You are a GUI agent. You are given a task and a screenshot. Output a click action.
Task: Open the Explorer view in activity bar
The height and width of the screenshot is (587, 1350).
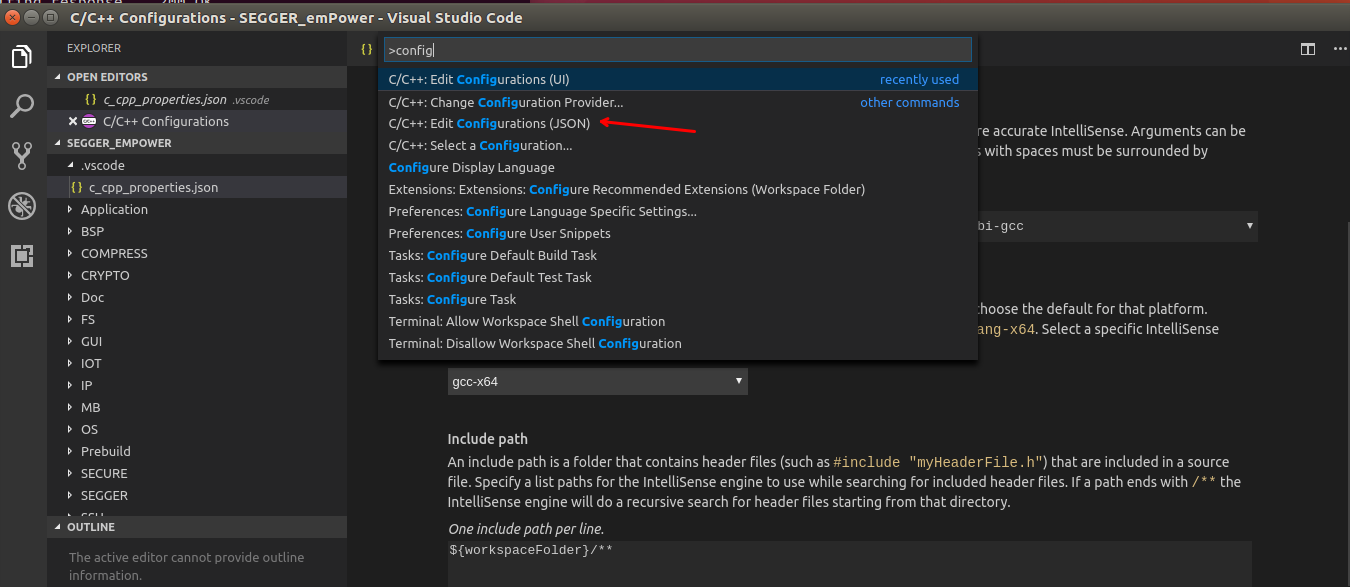[22, 57]
